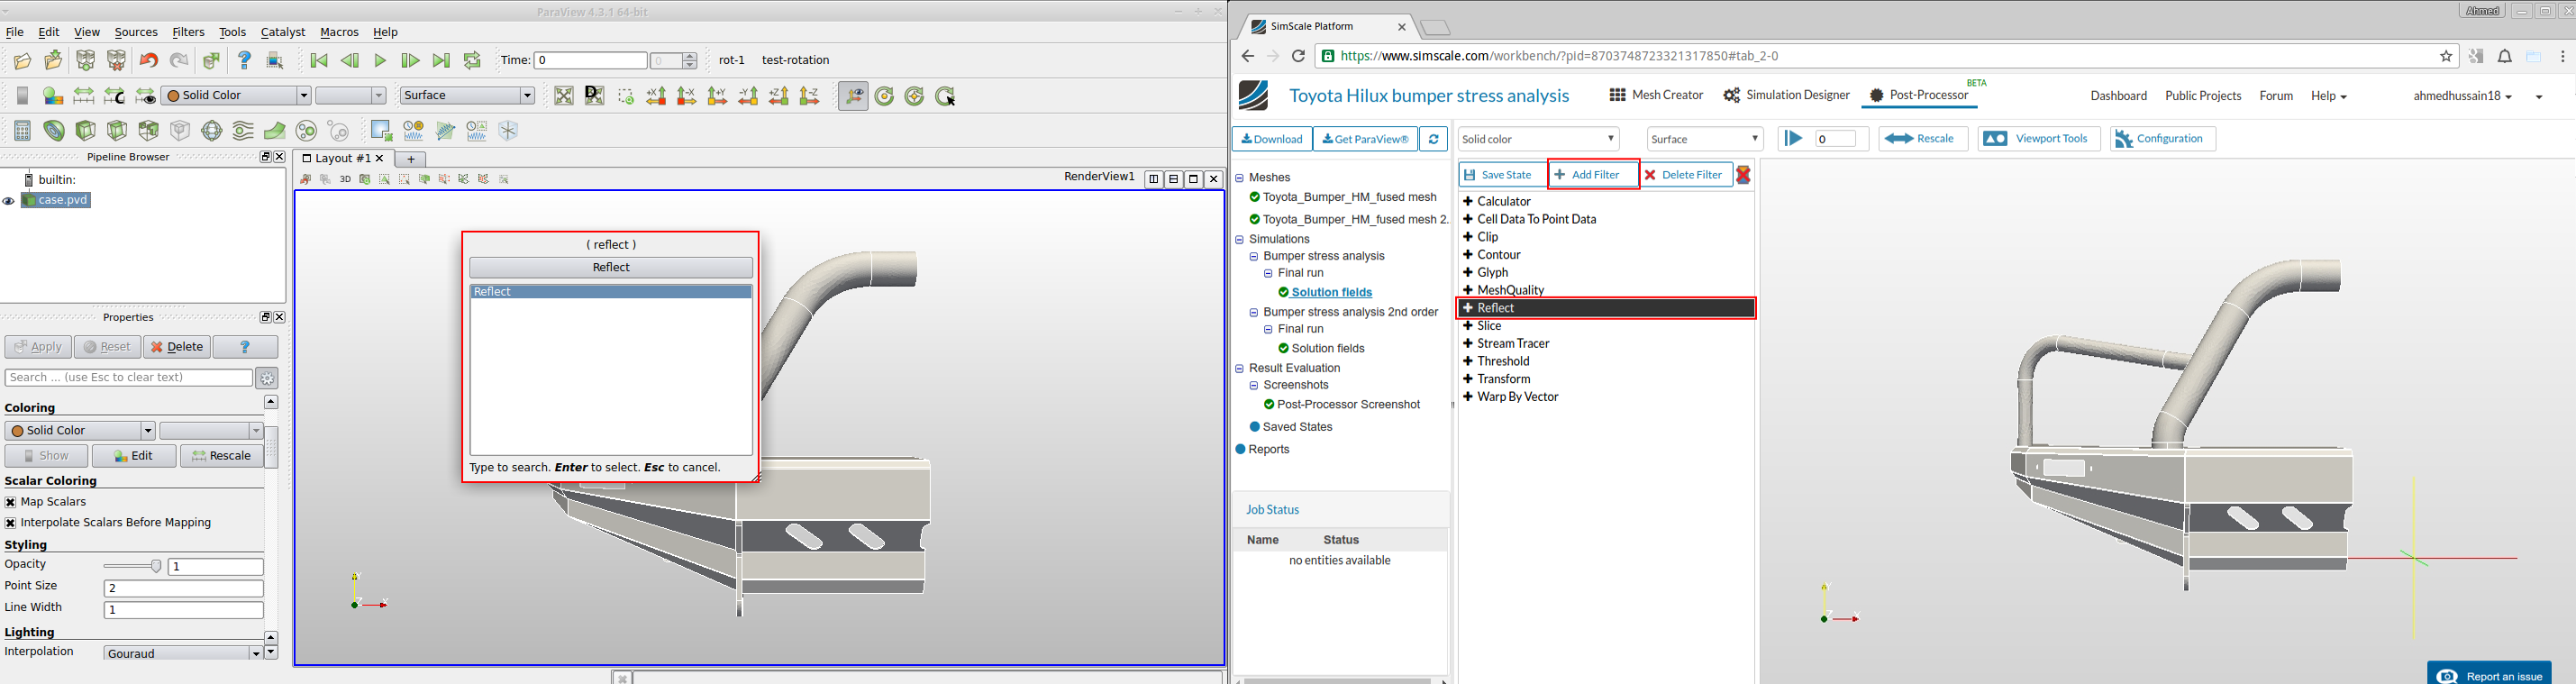This screenshot has height=684, width=2576.
Task: Reload the SimScale browser page
Action: [x=1298, y=57]
